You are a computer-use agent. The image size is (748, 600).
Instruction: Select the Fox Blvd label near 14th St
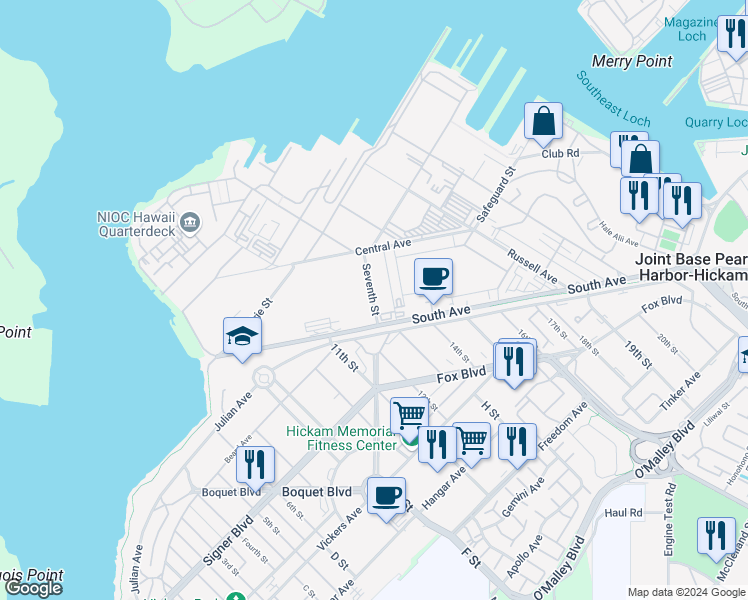point(461,375)
